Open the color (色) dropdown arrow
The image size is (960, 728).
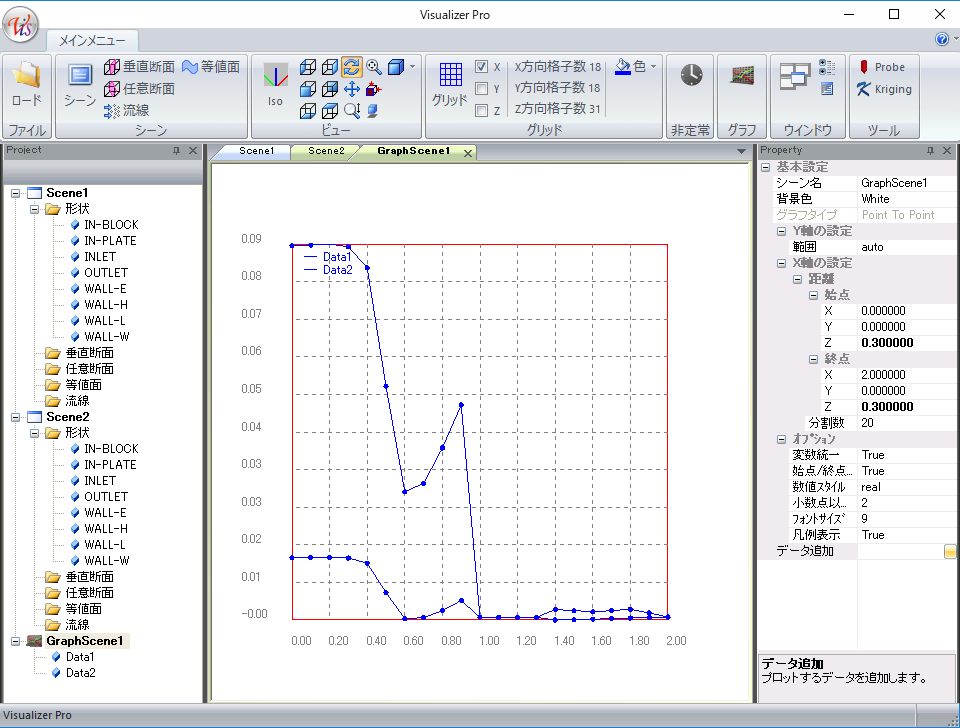[654, 67]
